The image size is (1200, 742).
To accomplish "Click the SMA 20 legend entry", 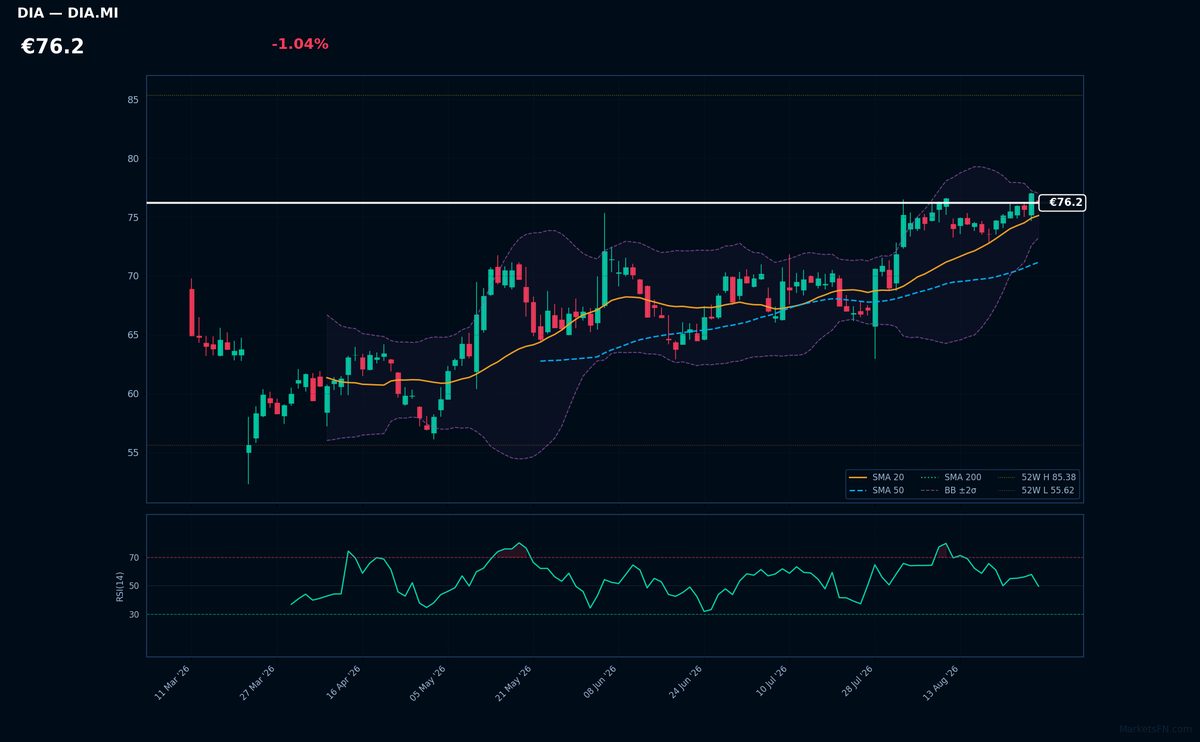I will coord(877,478).
